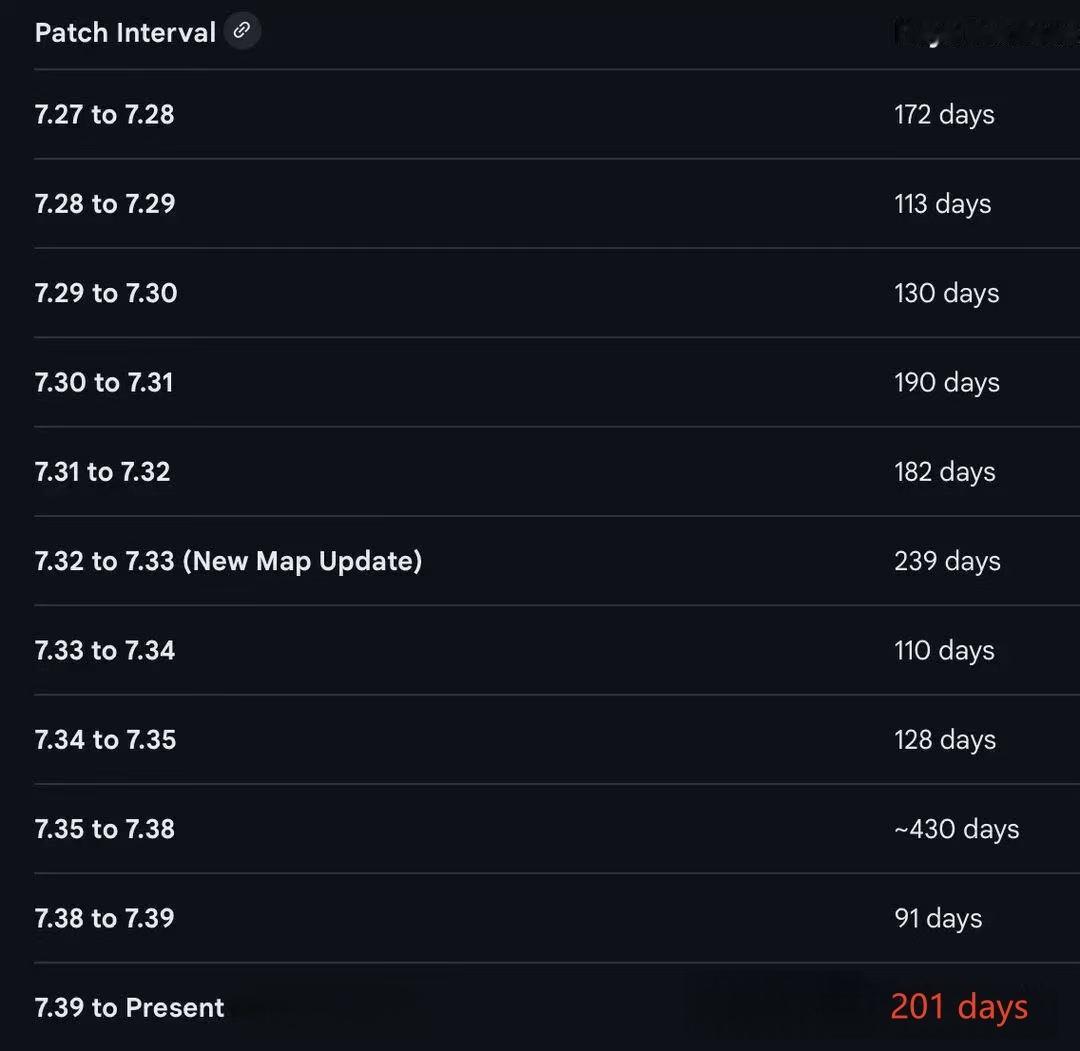The height and width of the screenshot is (1051, 1080).
Task: Click the 113 days value
Action: (x=942, y=204)
